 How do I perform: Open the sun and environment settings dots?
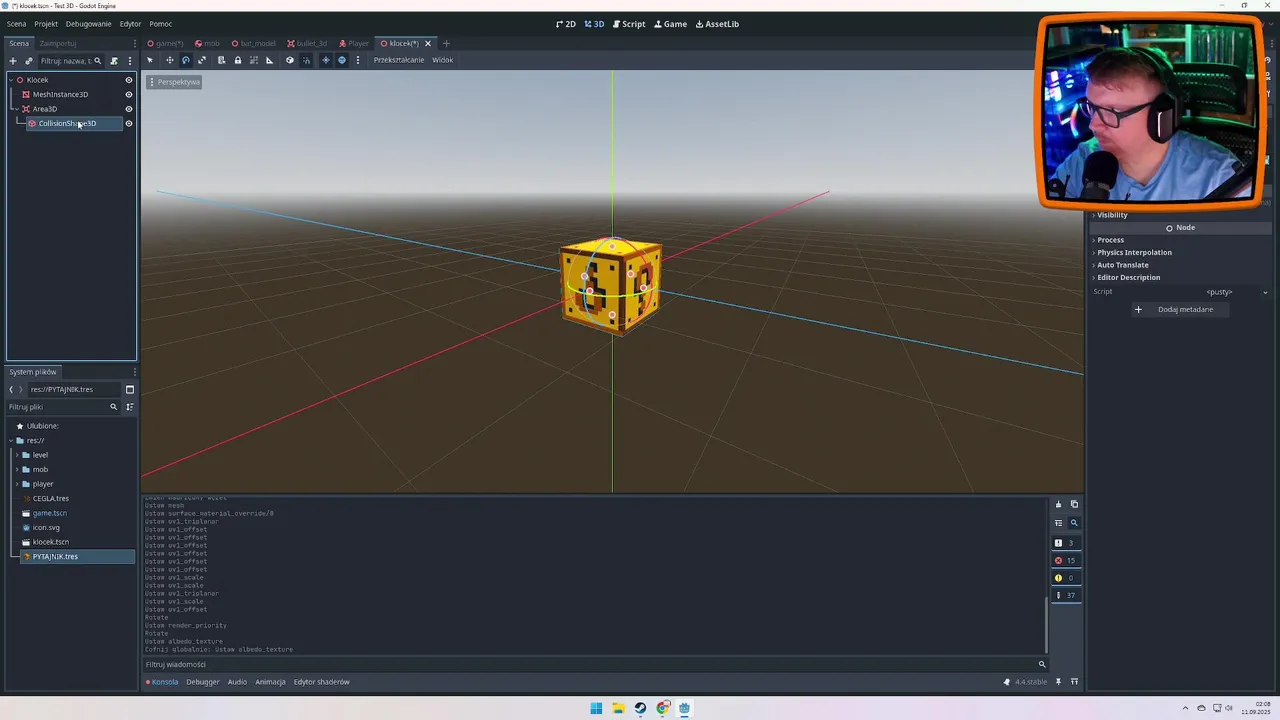(x=357, y=60)
